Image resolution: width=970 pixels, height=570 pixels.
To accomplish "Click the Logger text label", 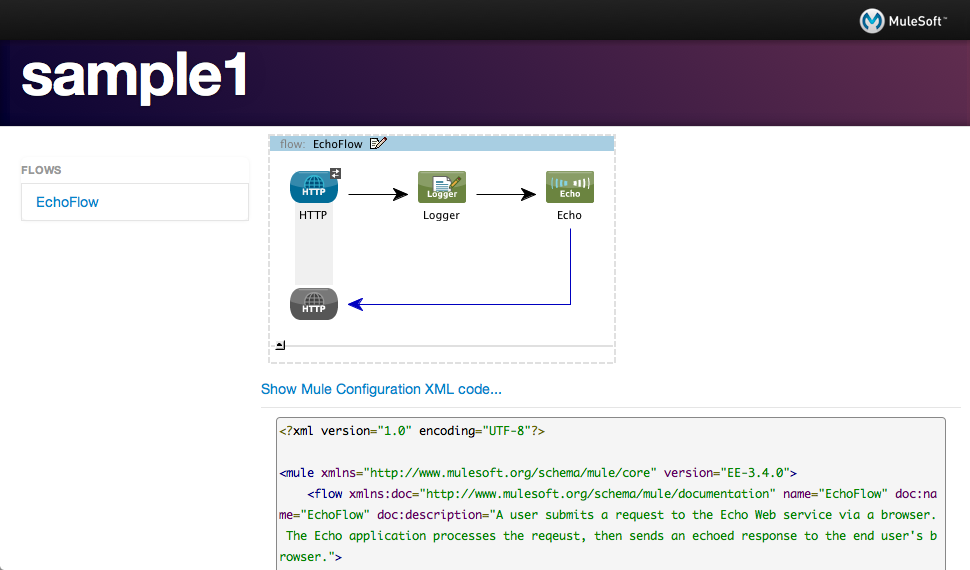I will (441, 215).
